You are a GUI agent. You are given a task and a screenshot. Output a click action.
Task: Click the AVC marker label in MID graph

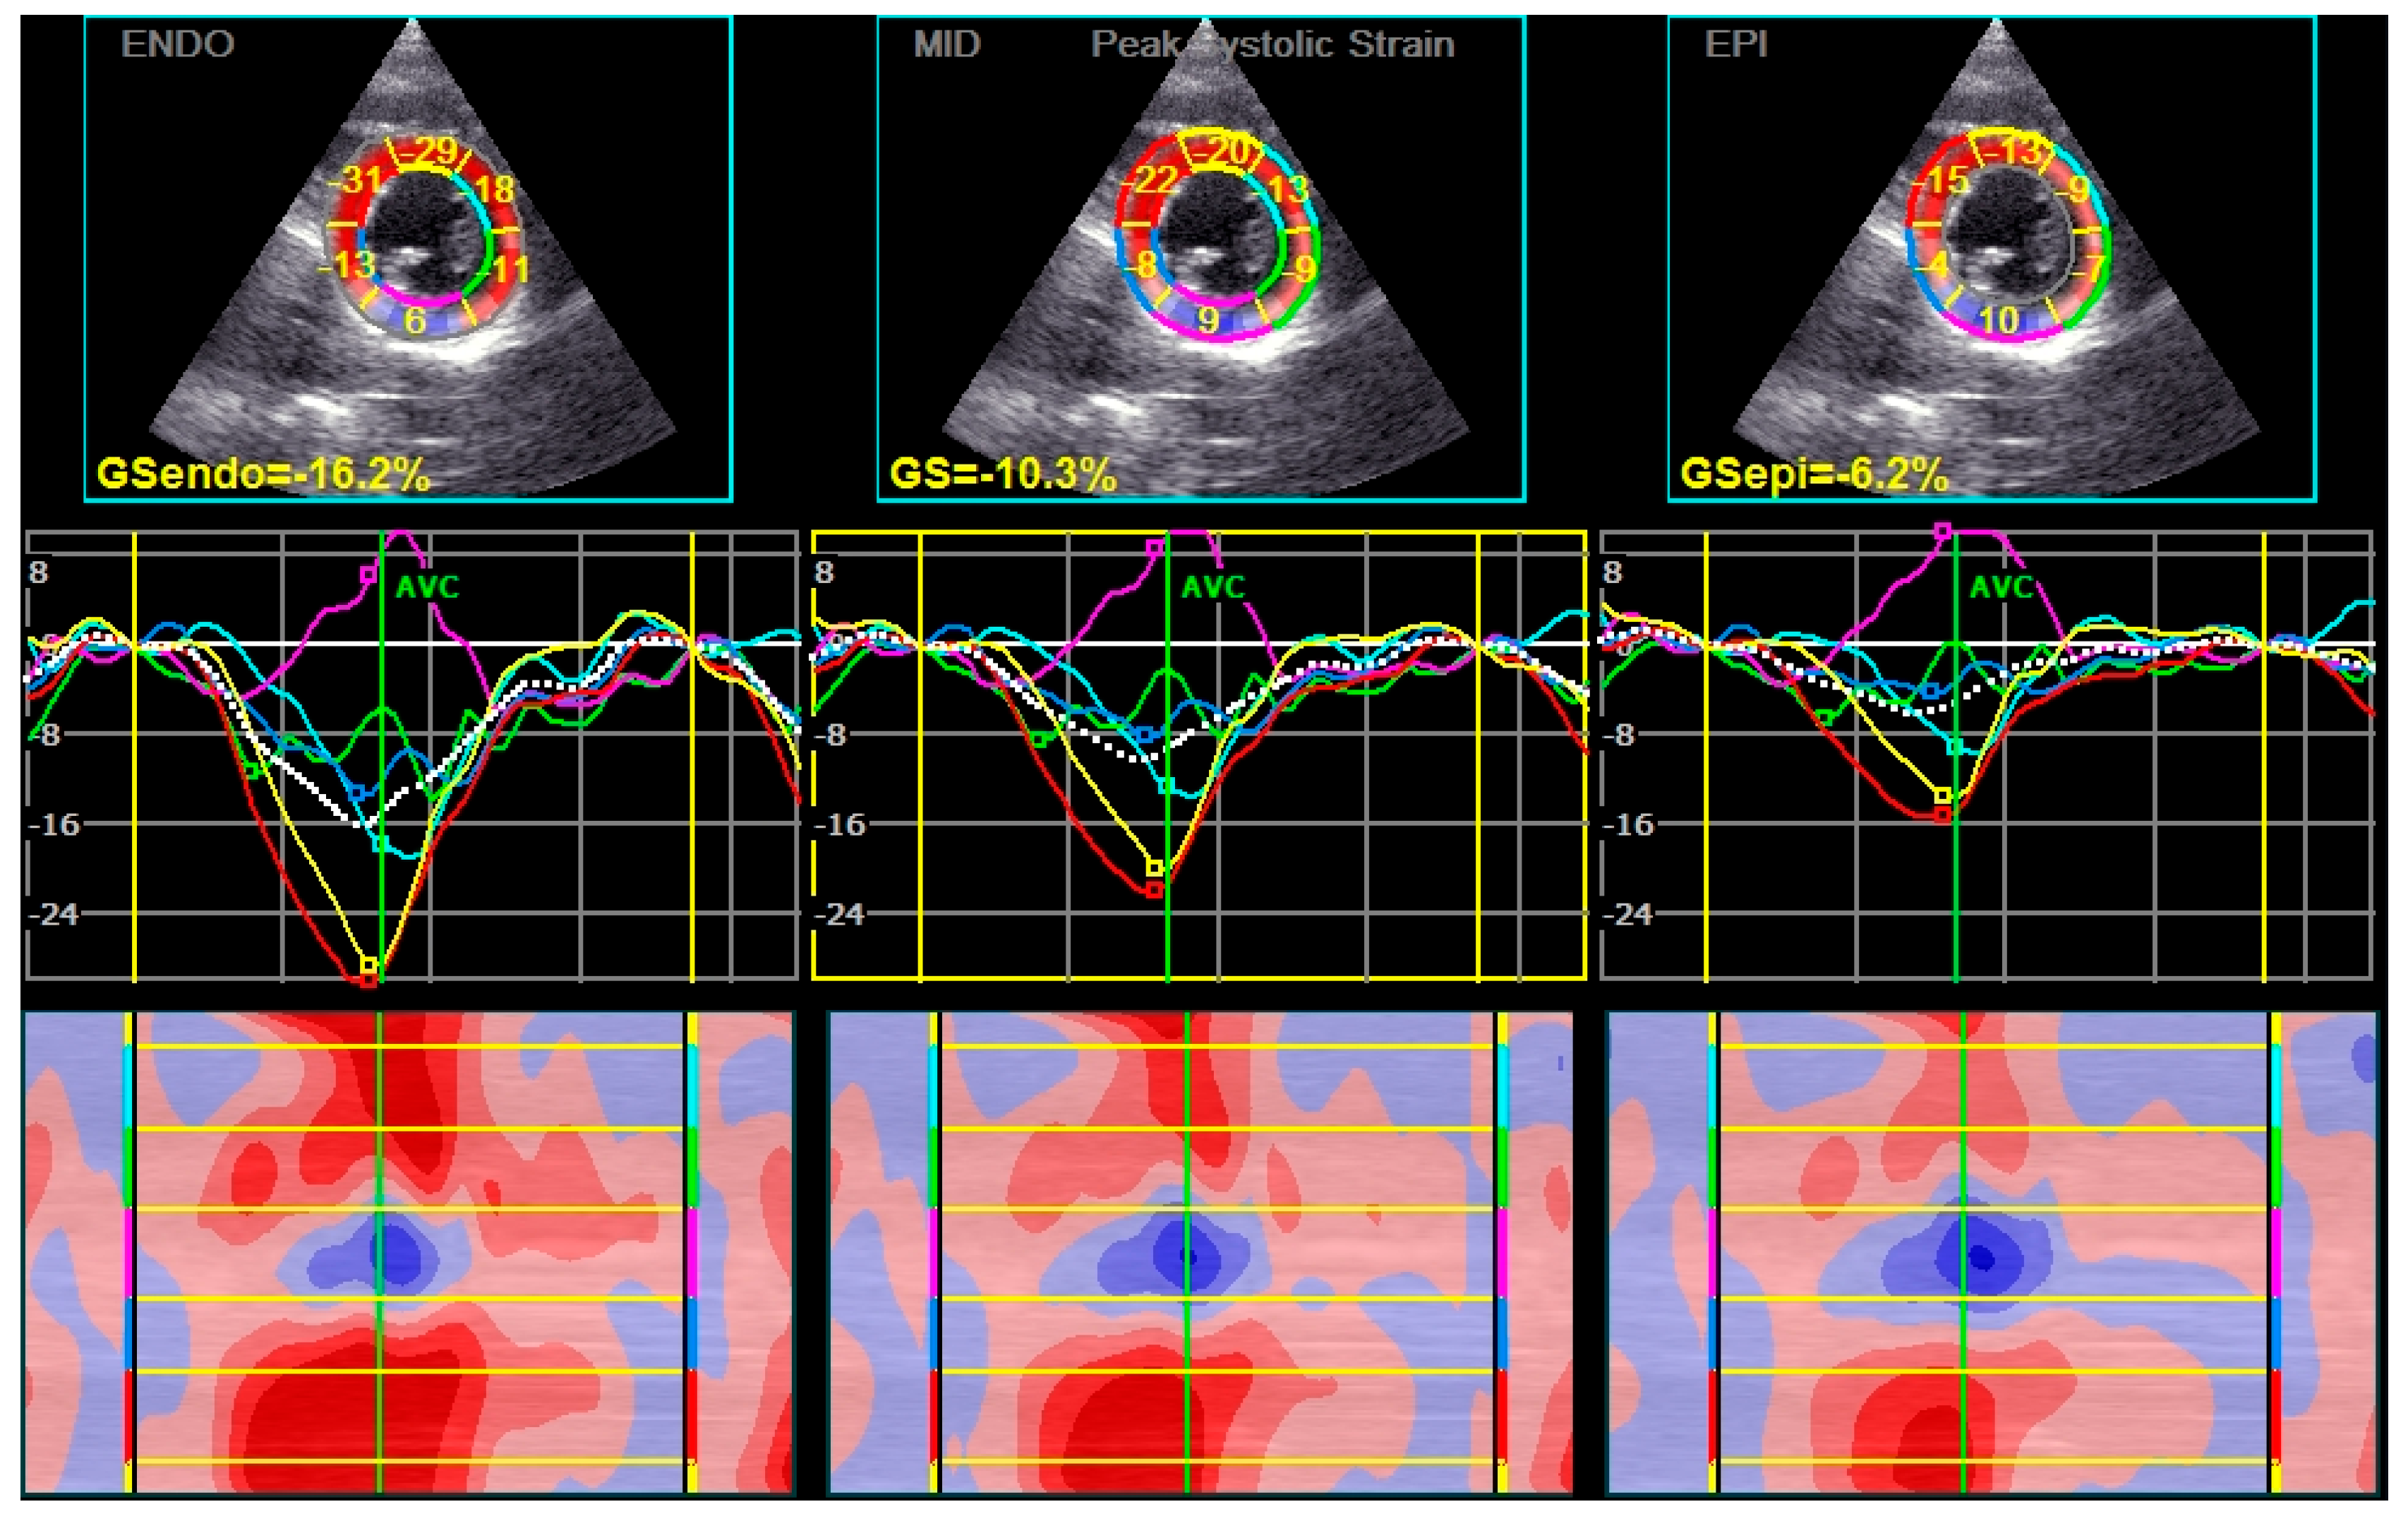pos(1213,587)
